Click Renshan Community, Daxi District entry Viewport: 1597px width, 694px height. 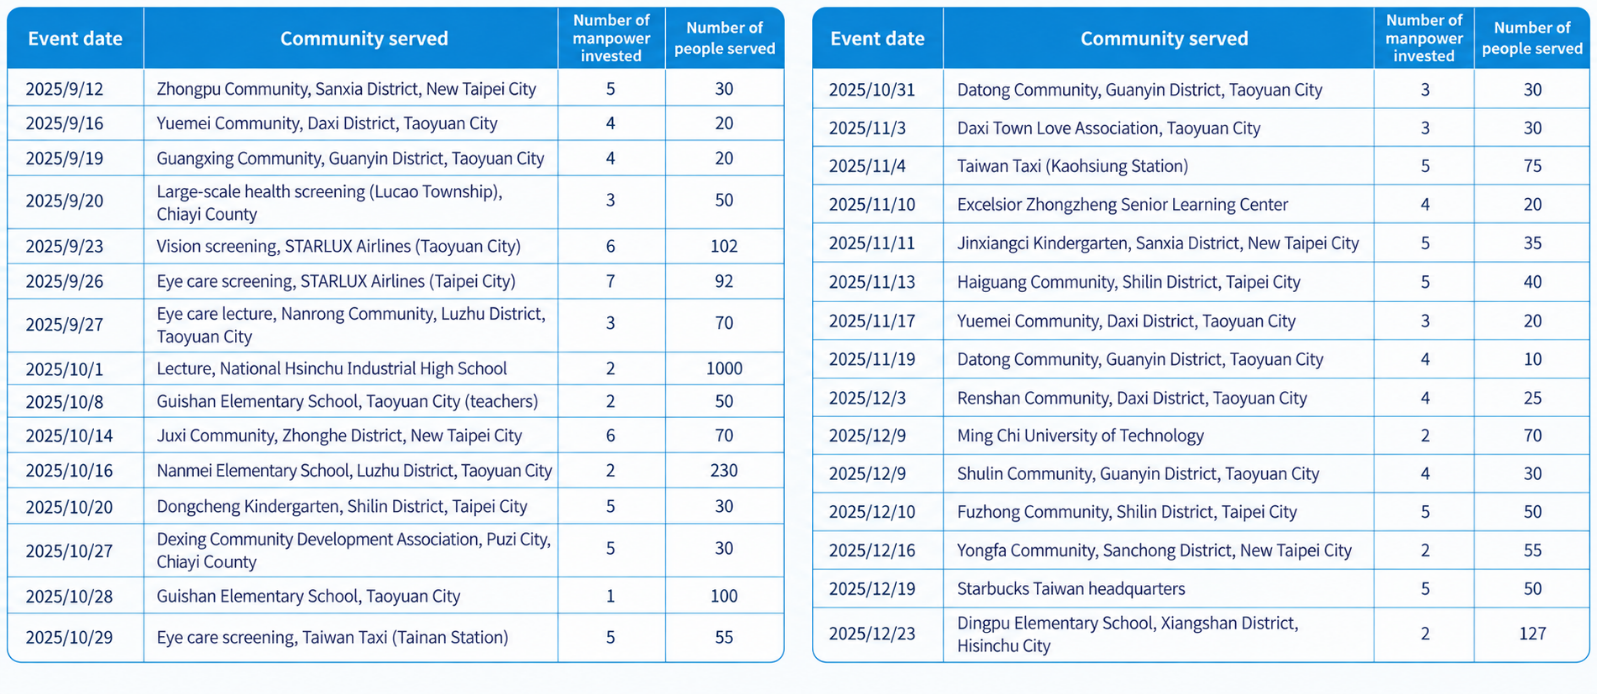(x=1132, y=398)
